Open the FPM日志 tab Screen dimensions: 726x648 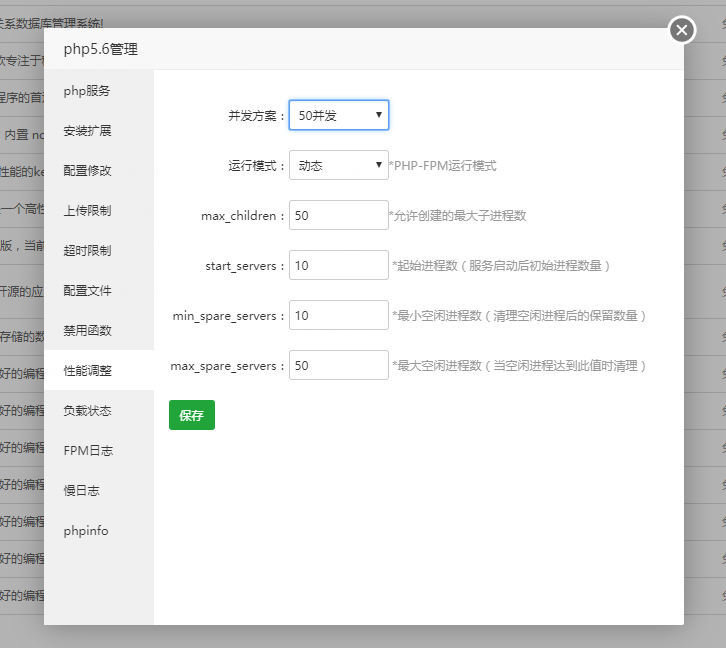(87, 451)
